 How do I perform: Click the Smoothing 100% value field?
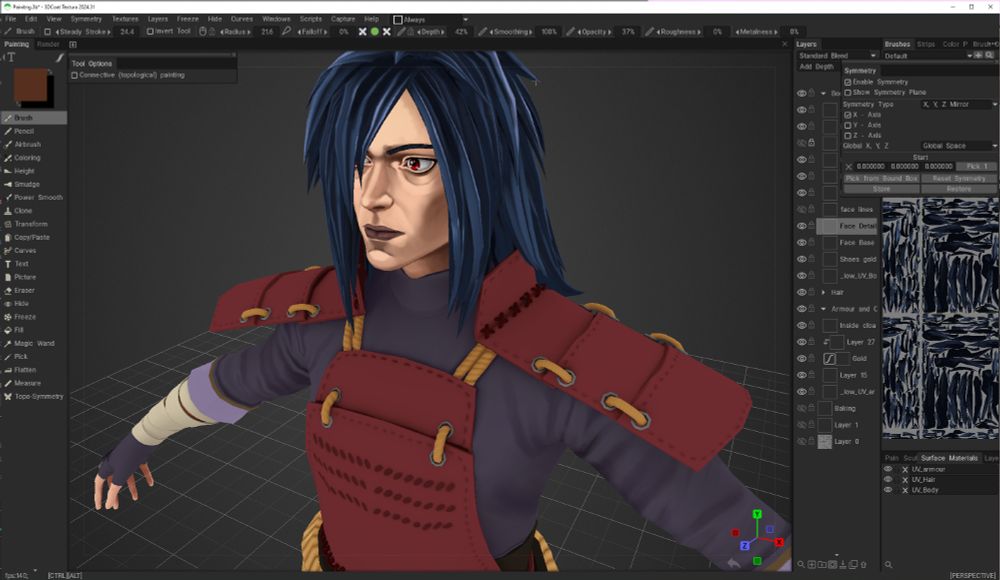(x=548, y=31)
